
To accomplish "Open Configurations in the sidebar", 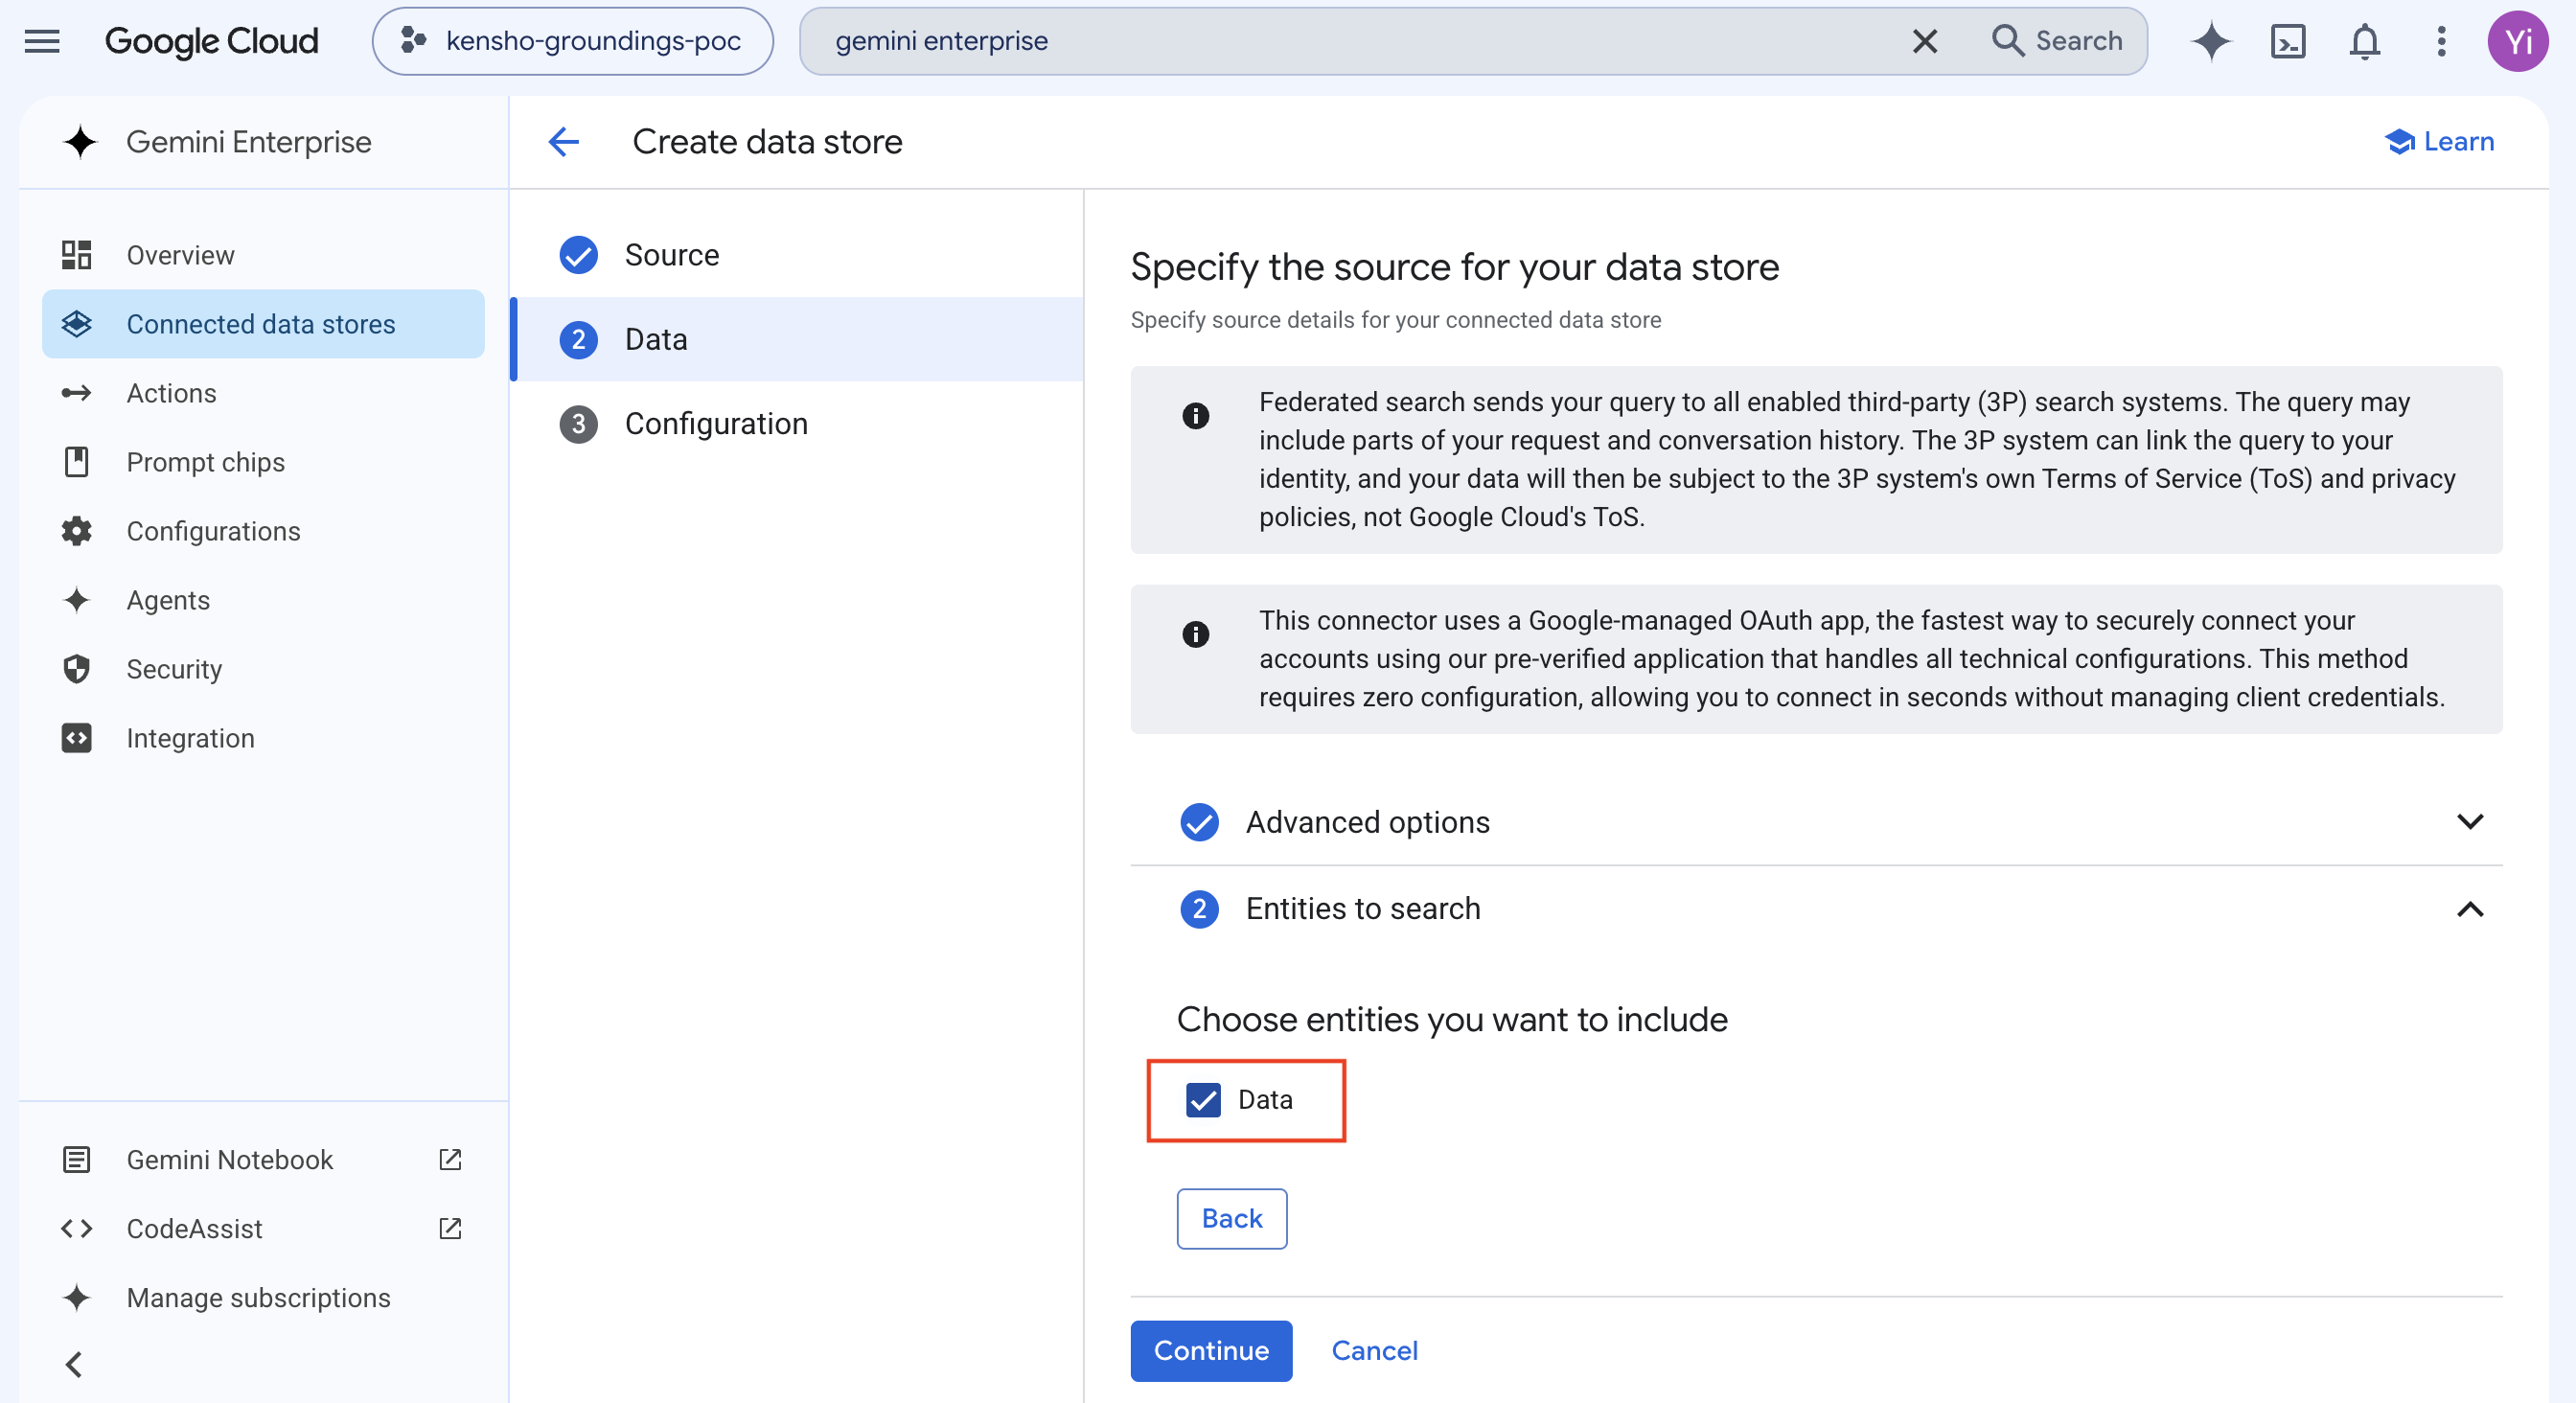I will (263, 531).
